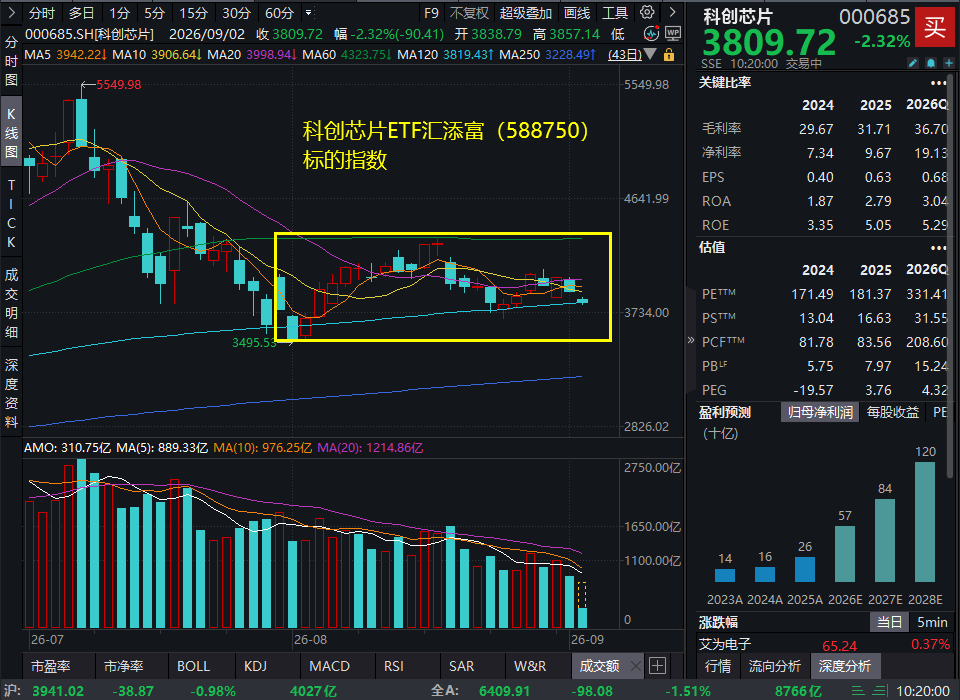Switch indicator to BOLL
This screenshot has height=700, width=960.
click(x=193, y=666)
